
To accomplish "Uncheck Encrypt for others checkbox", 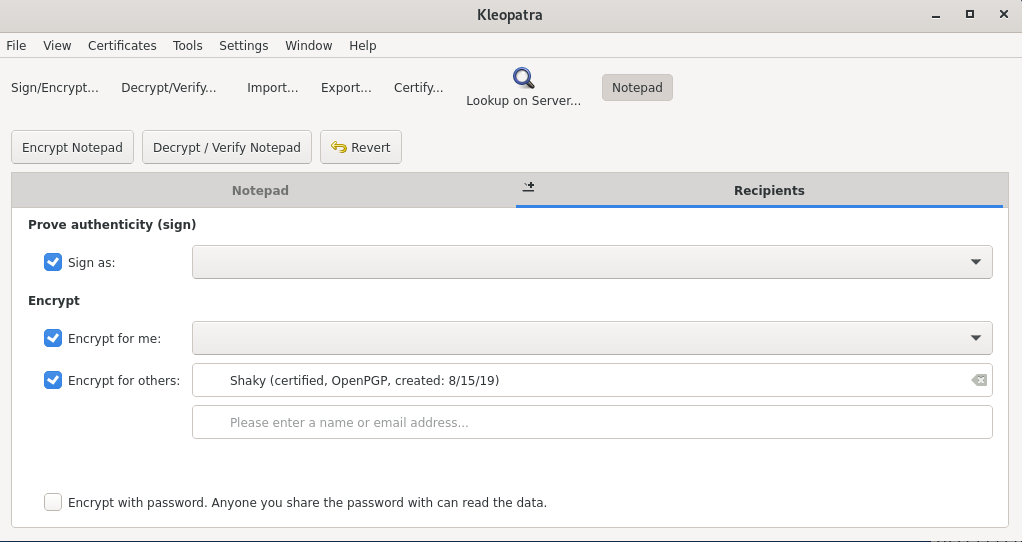I will point(53,380).
